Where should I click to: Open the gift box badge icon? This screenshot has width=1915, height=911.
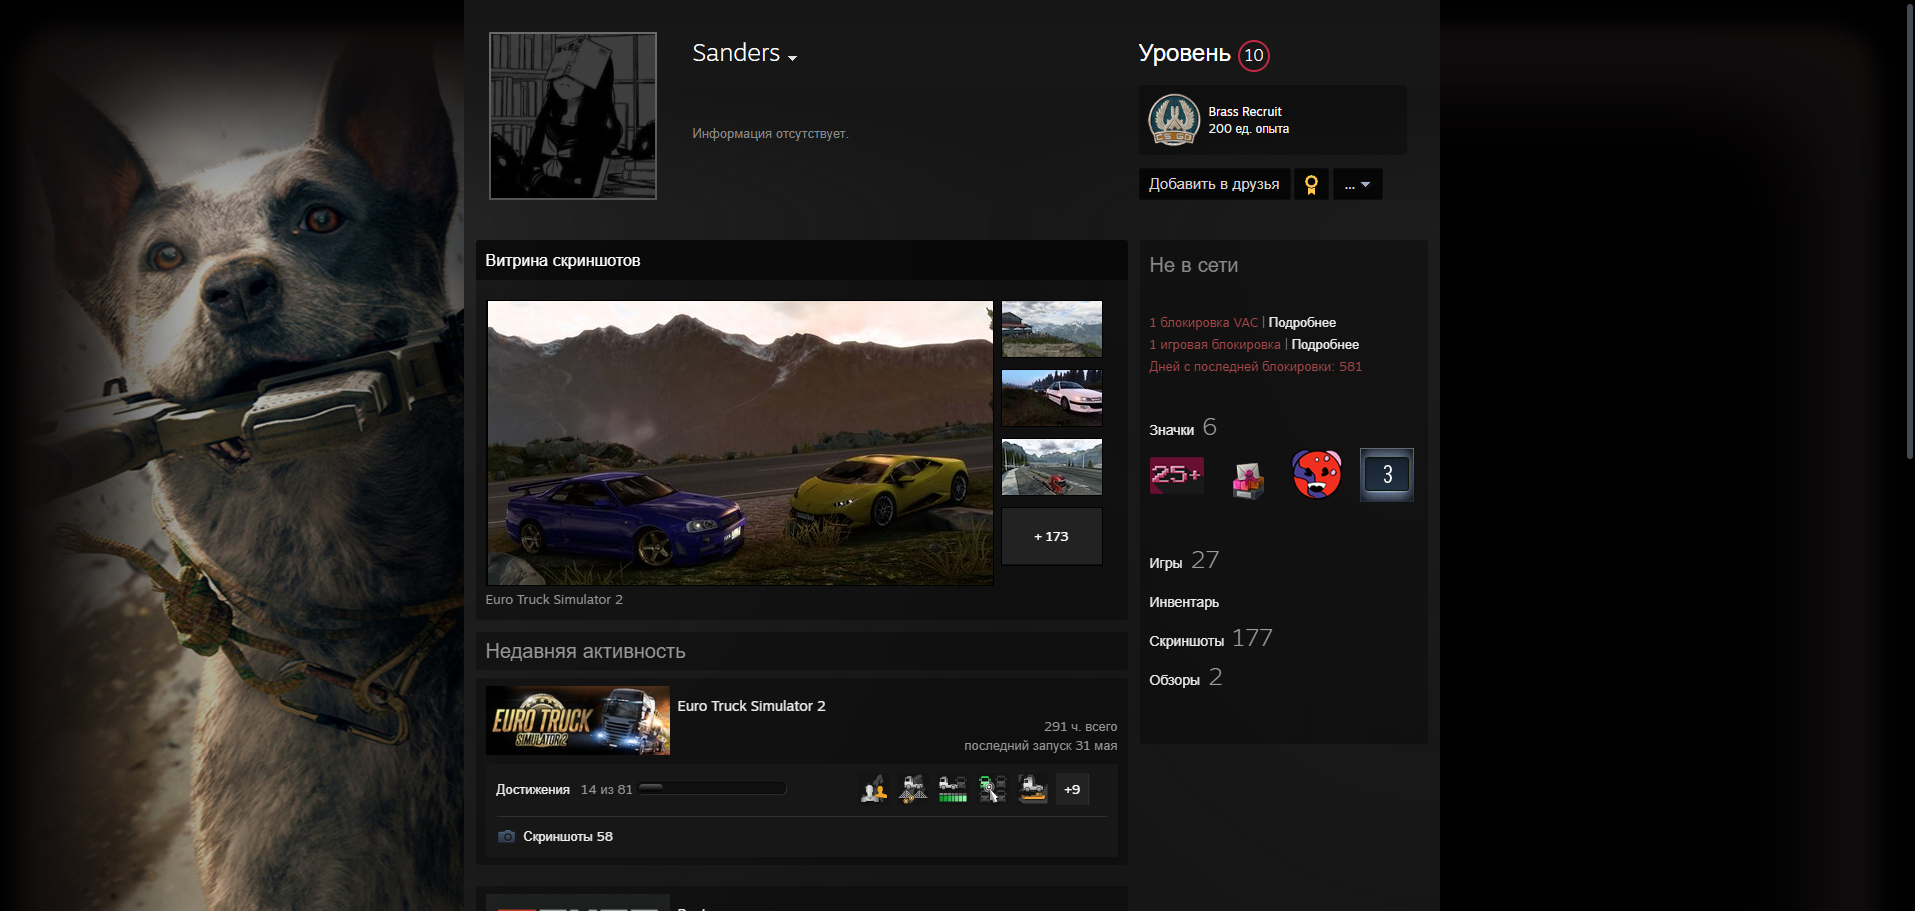tap(1247, 480)
